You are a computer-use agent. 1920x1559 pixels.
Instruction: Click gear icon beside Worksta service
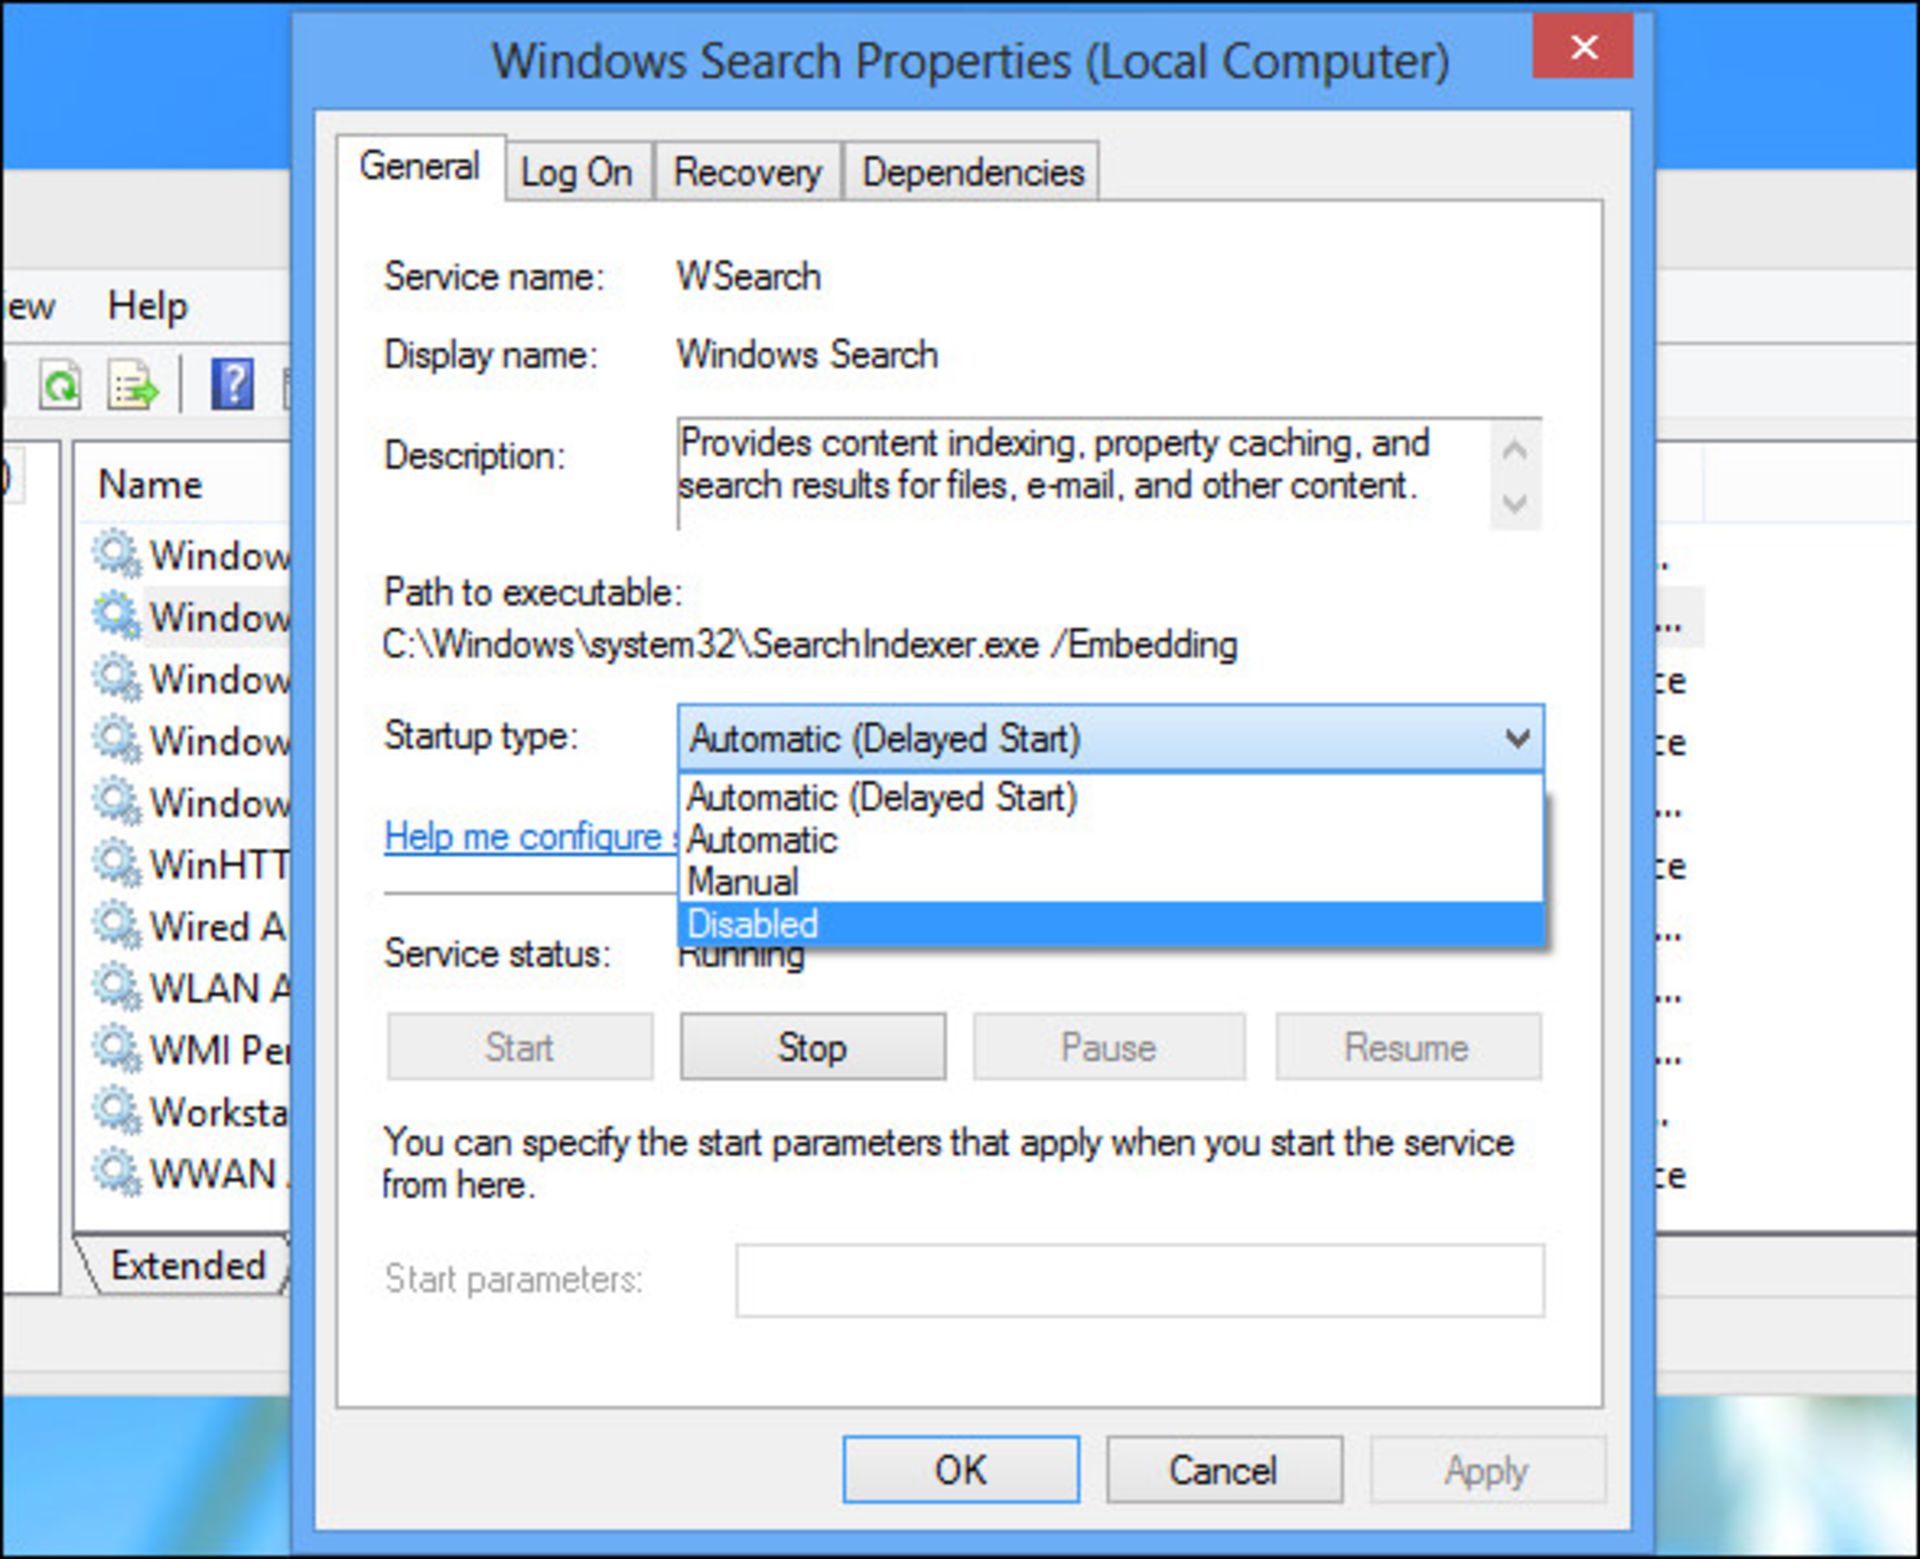[116, 1111]
